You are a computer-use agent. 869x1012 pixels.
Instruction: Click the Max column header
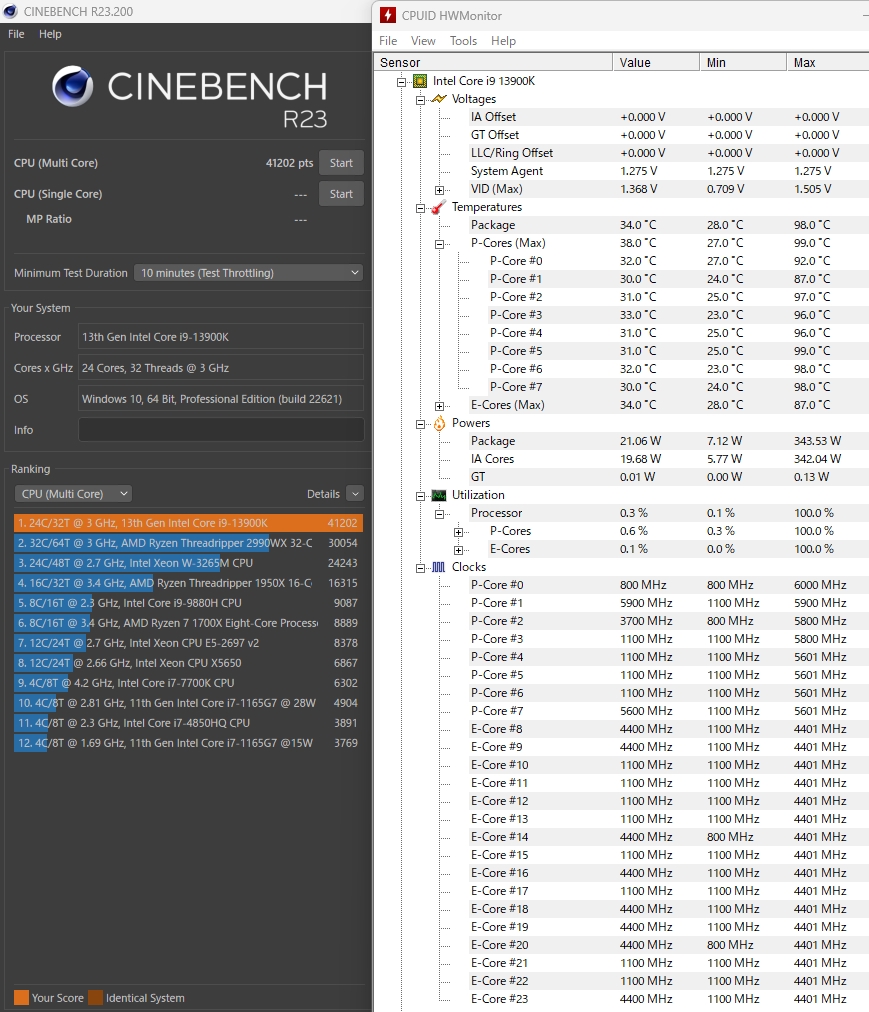828,63
